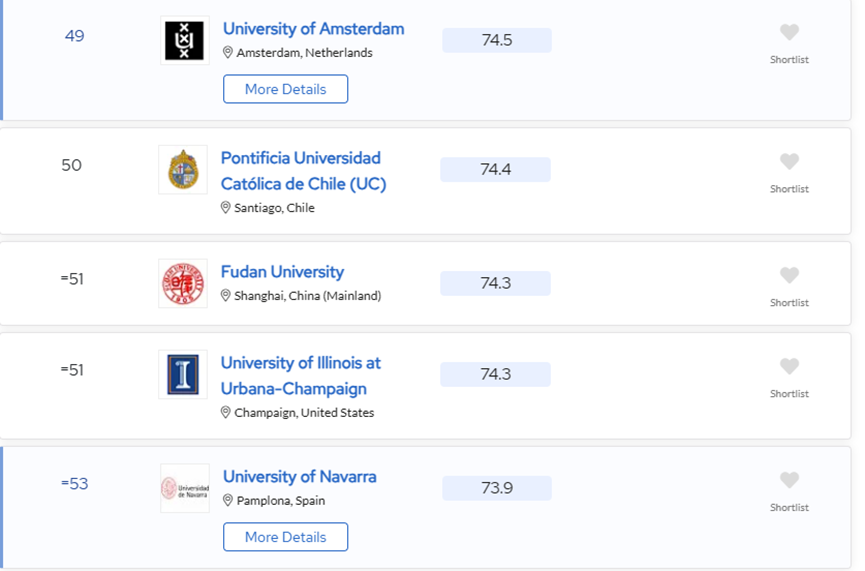
Task: Shortlist University of Amsterdam with heart icon
Action: pos(789,33)
